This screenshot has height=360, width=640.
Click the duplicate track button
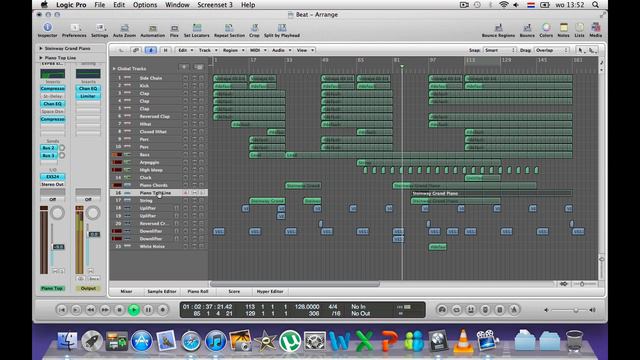click(199, 67)
